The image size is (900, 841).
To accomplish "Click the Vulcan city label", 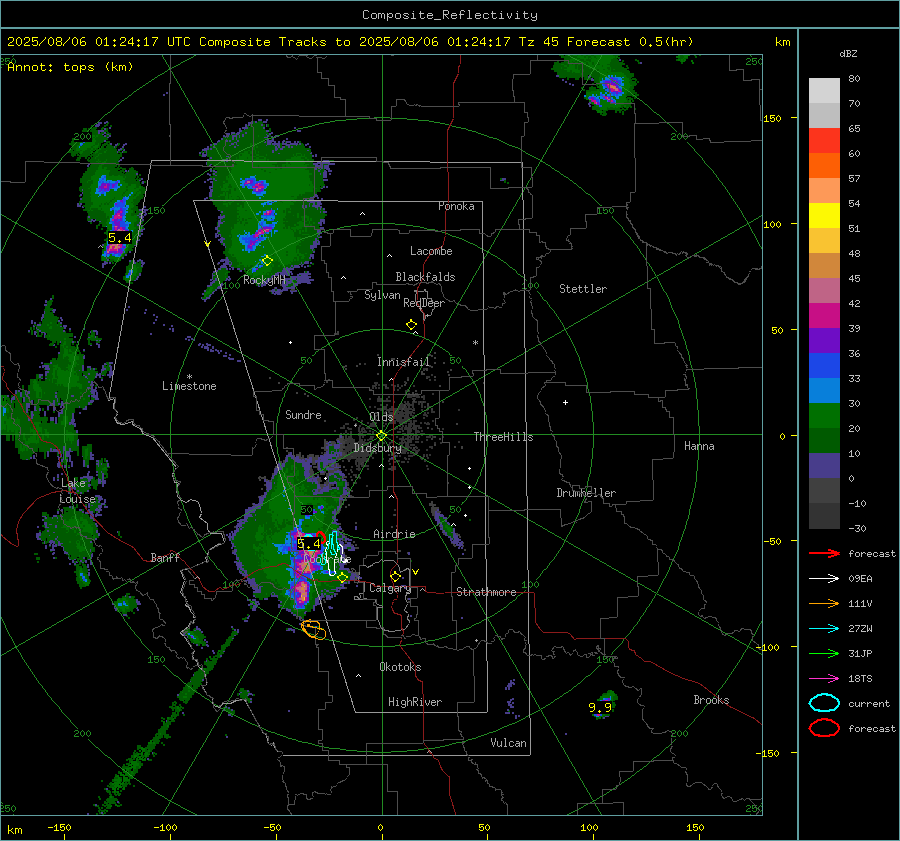I will (x=508, y=743).
